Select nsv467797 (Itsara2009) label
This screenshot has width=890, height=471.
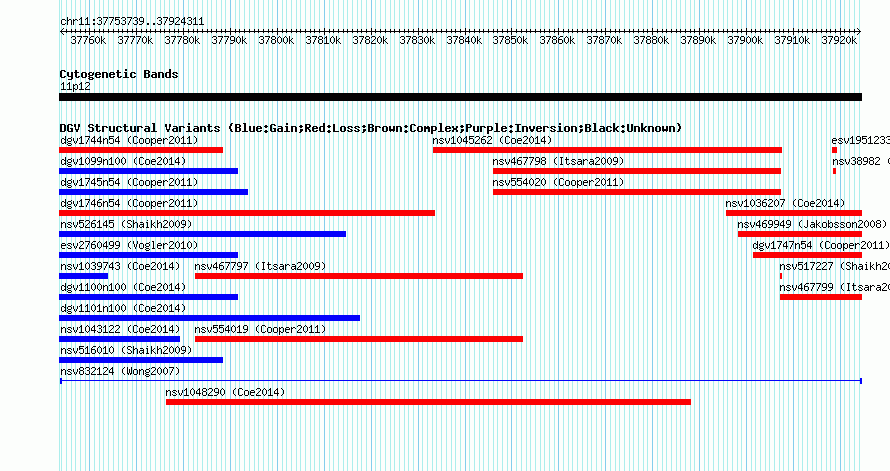260,266
